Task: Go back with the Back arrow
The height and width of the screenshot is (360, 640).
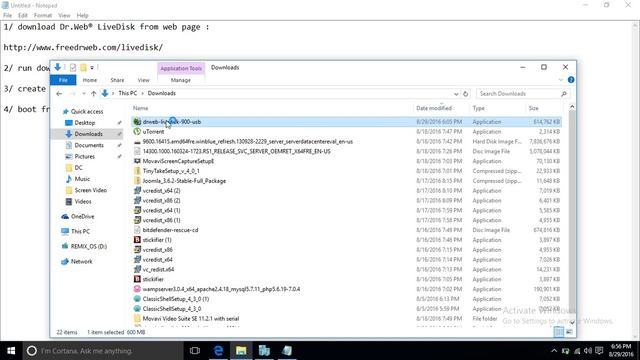Action: 59,93
